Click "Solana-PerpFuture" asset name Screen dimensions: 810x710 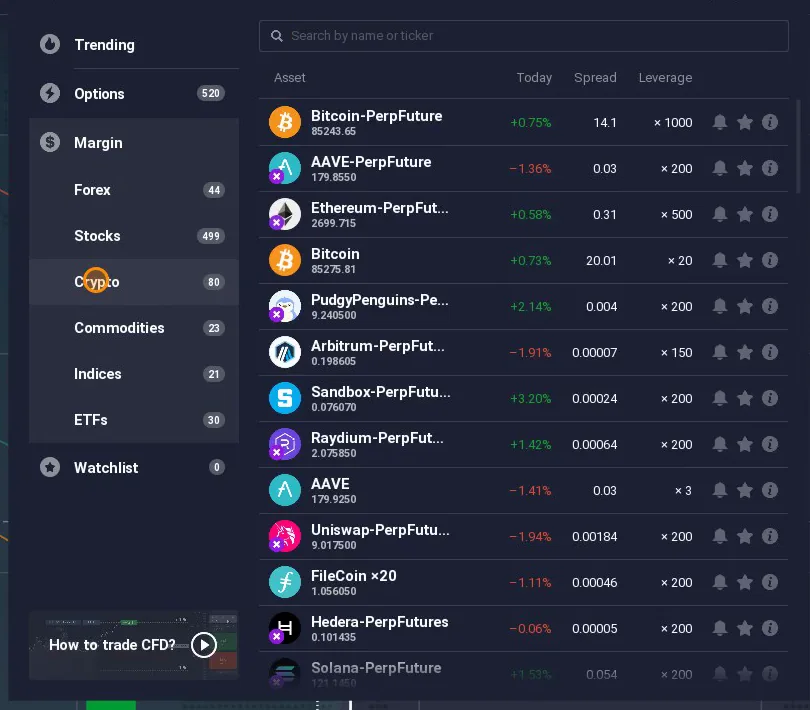point(376,668)
